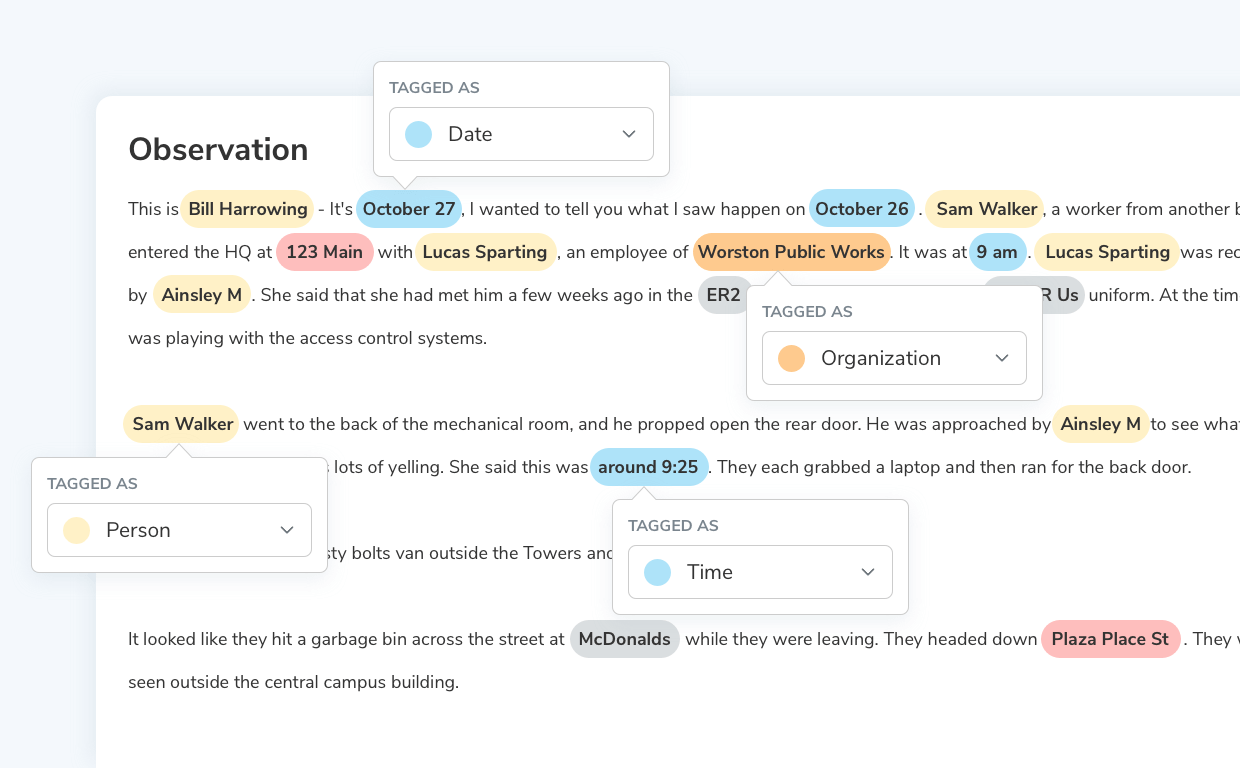This screenshot has height=768, width=1240.
Task: Expand the Date tag type dropdown
Action: [x=629, y=133]
